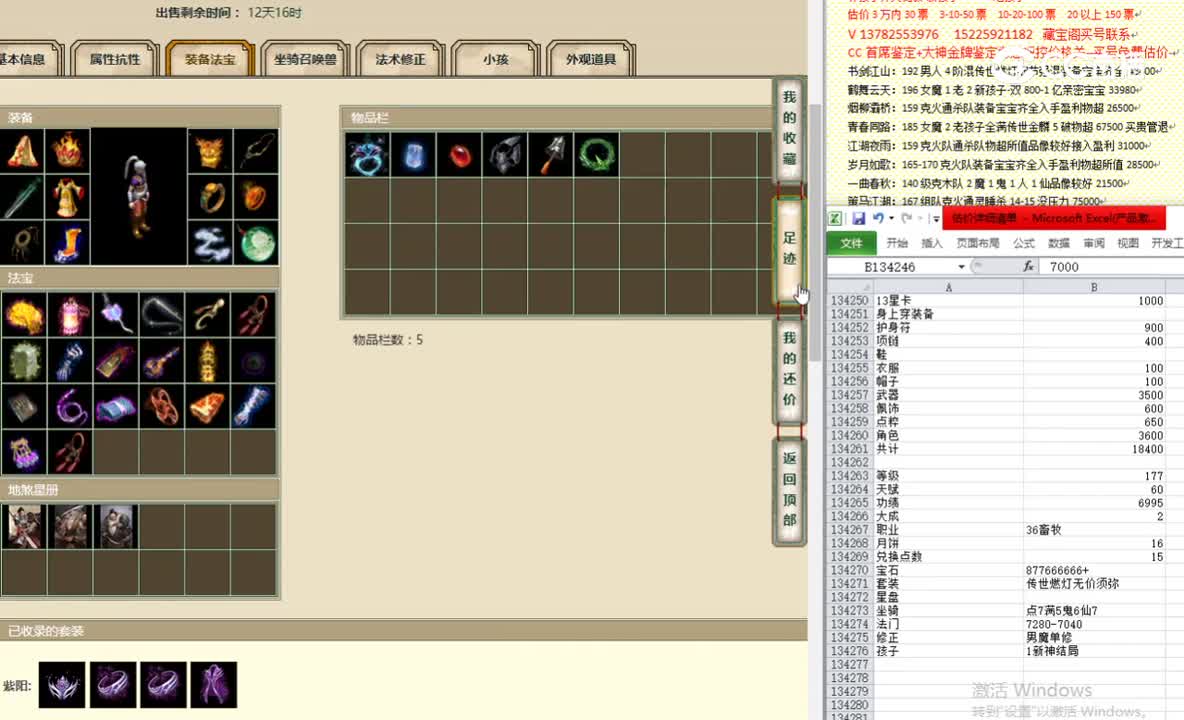Open the Excel 插入 ribbon tab
The image size is (1184, 720).
click(x=932, y=243)
